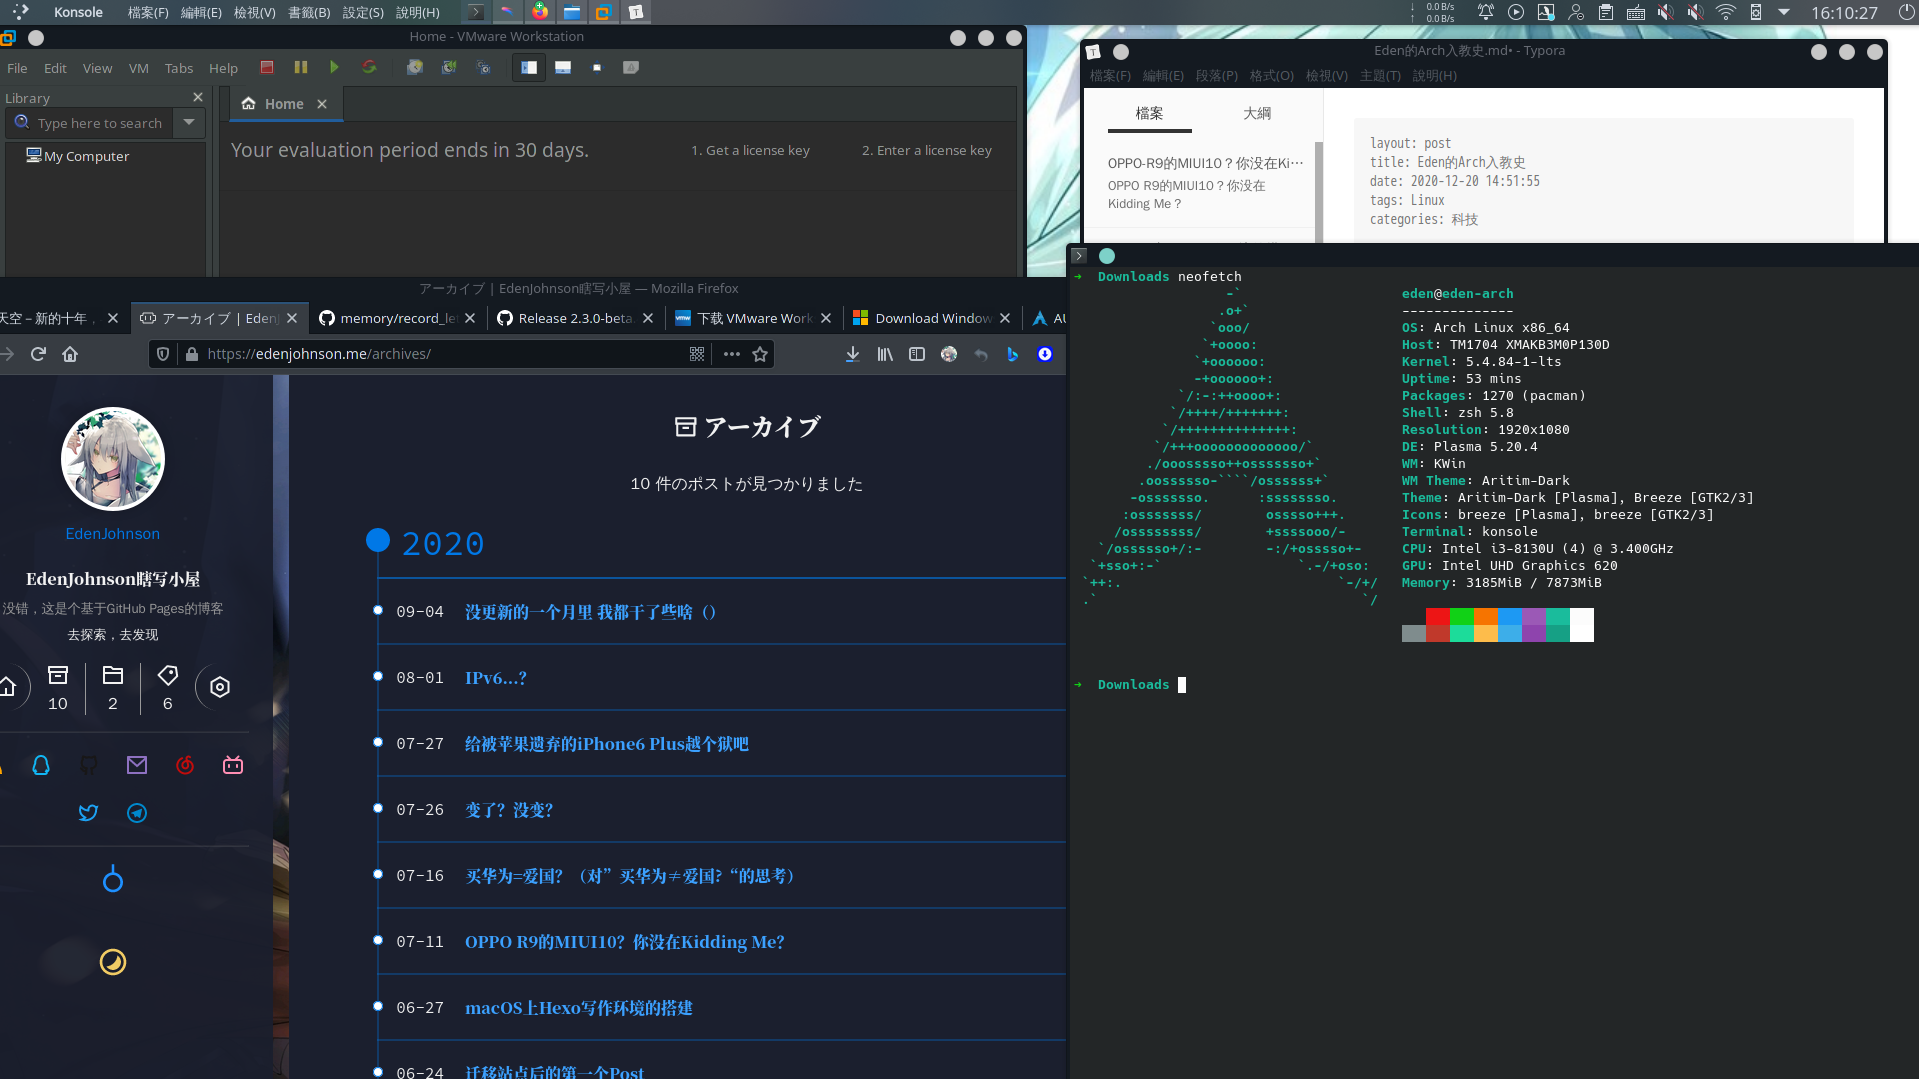The width and height of the screenshot is (1919, 1079).
Task: Switch to the 大綱 tab in Typora
Action: [1257, 113]
